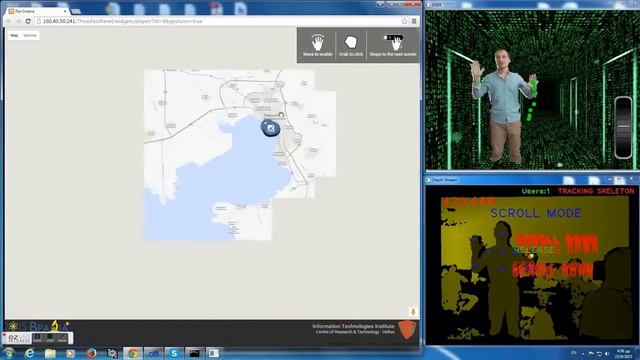
Task: Select the PanGreece tab
Action: coord(37,11)
